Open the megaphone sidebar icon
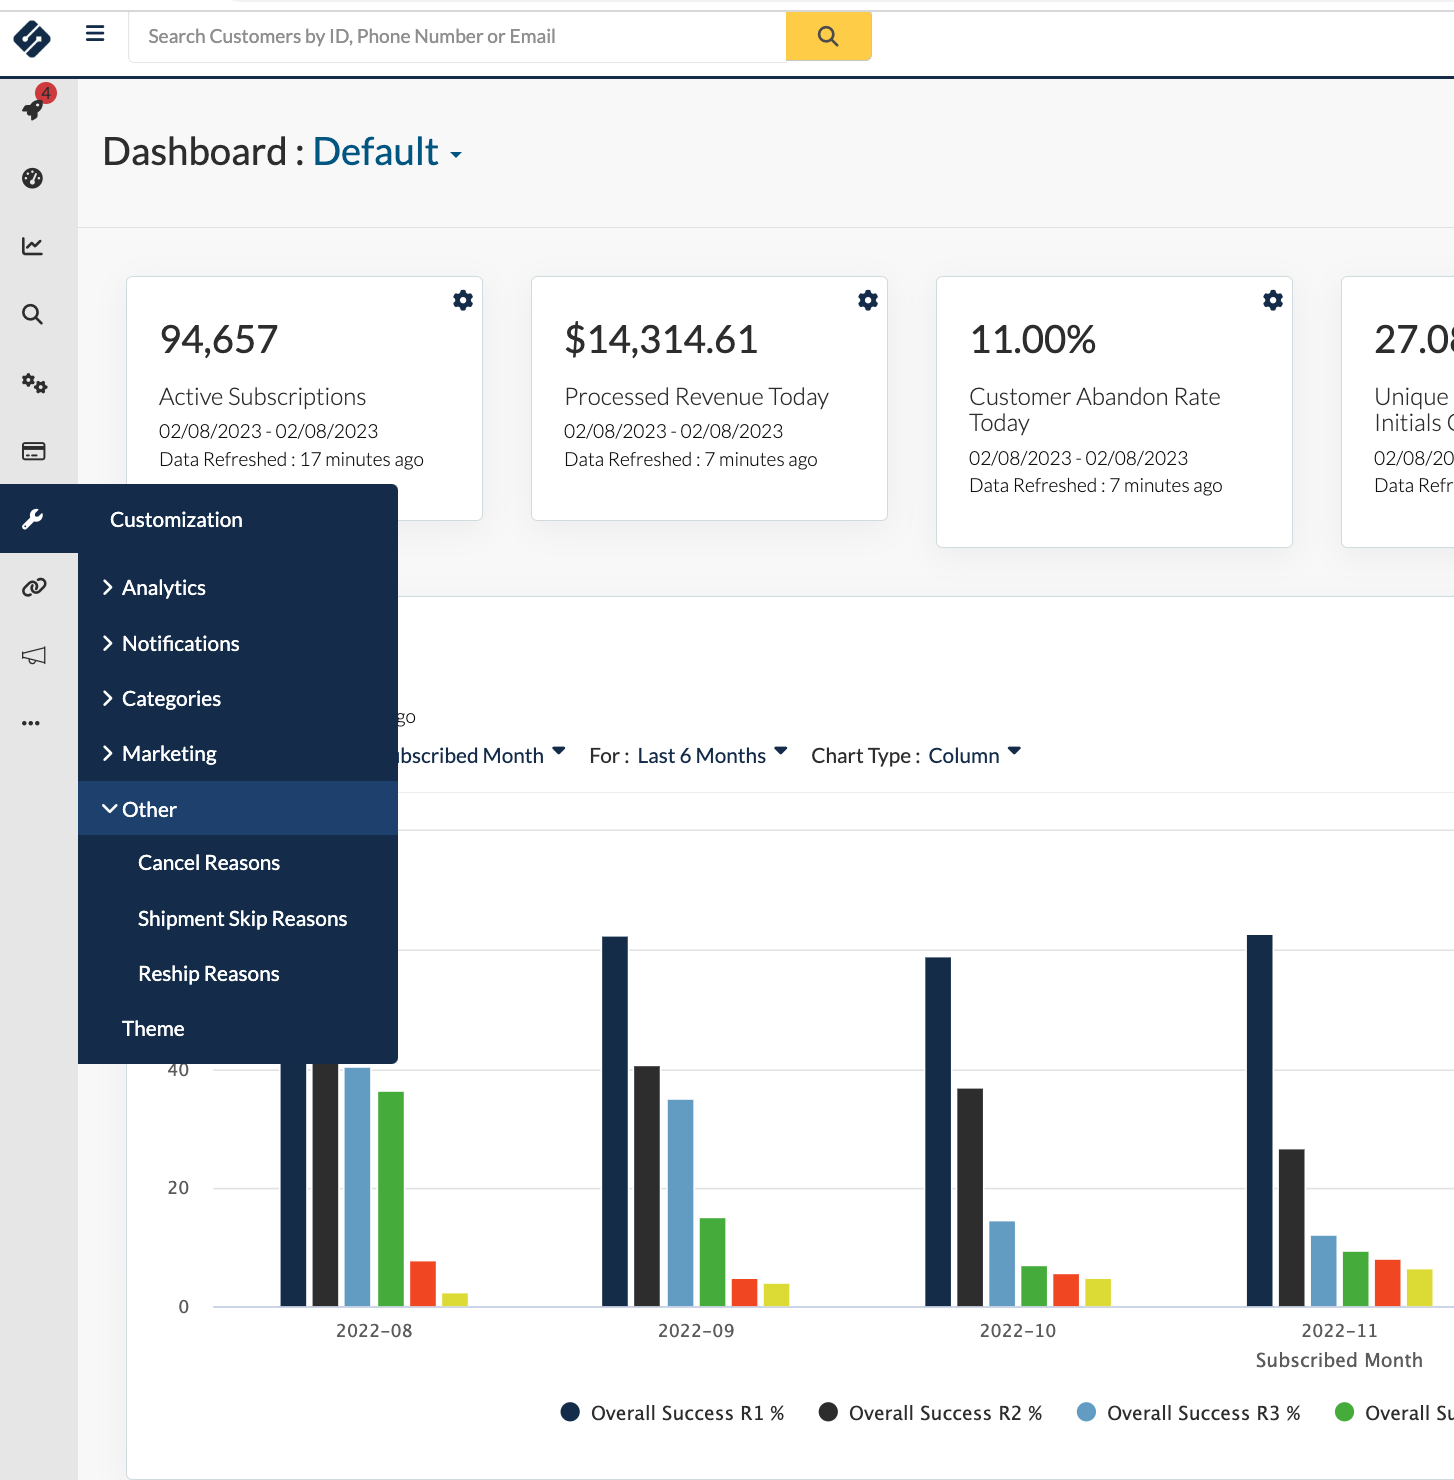1454x1480 pixels. [x=34, y=656]
